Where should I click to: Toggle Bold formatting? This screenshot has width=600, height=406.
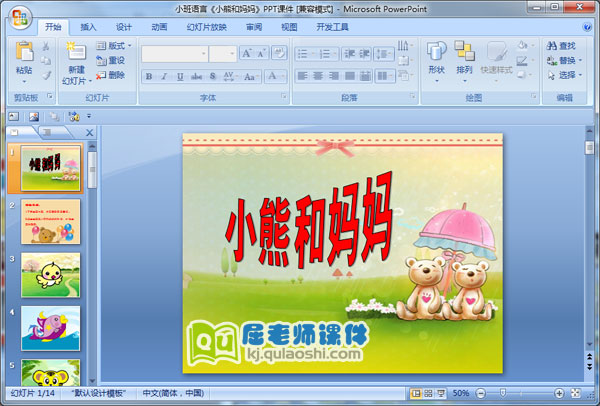(x=149, y=76)
